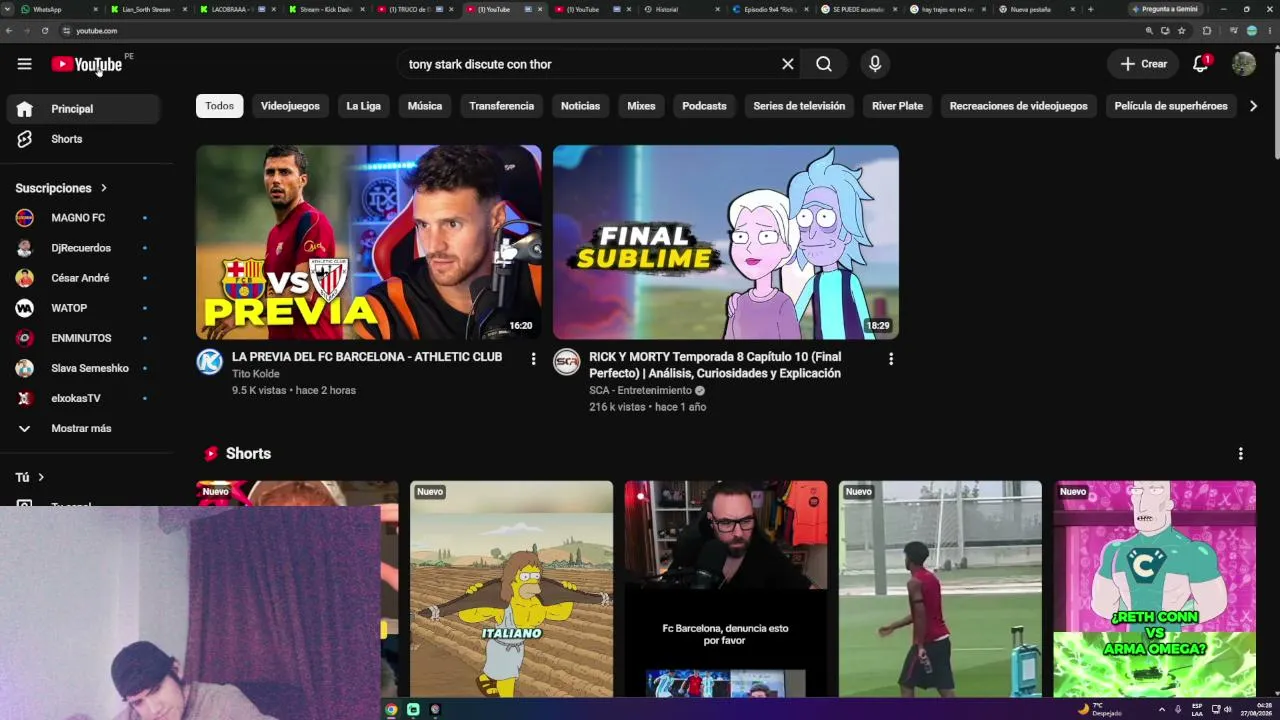
Task: Select the La Liga filter chip
Action: (x=363, y=106)
